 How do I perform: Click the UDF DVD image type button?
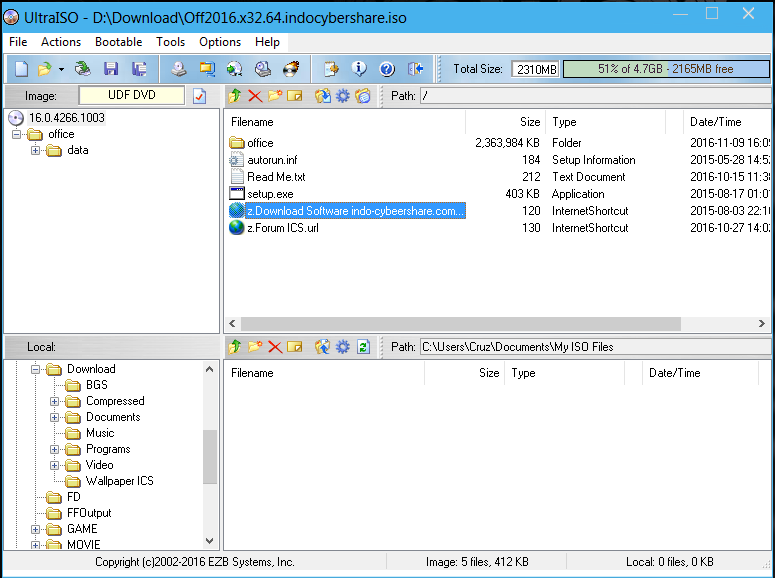(131, 95)
